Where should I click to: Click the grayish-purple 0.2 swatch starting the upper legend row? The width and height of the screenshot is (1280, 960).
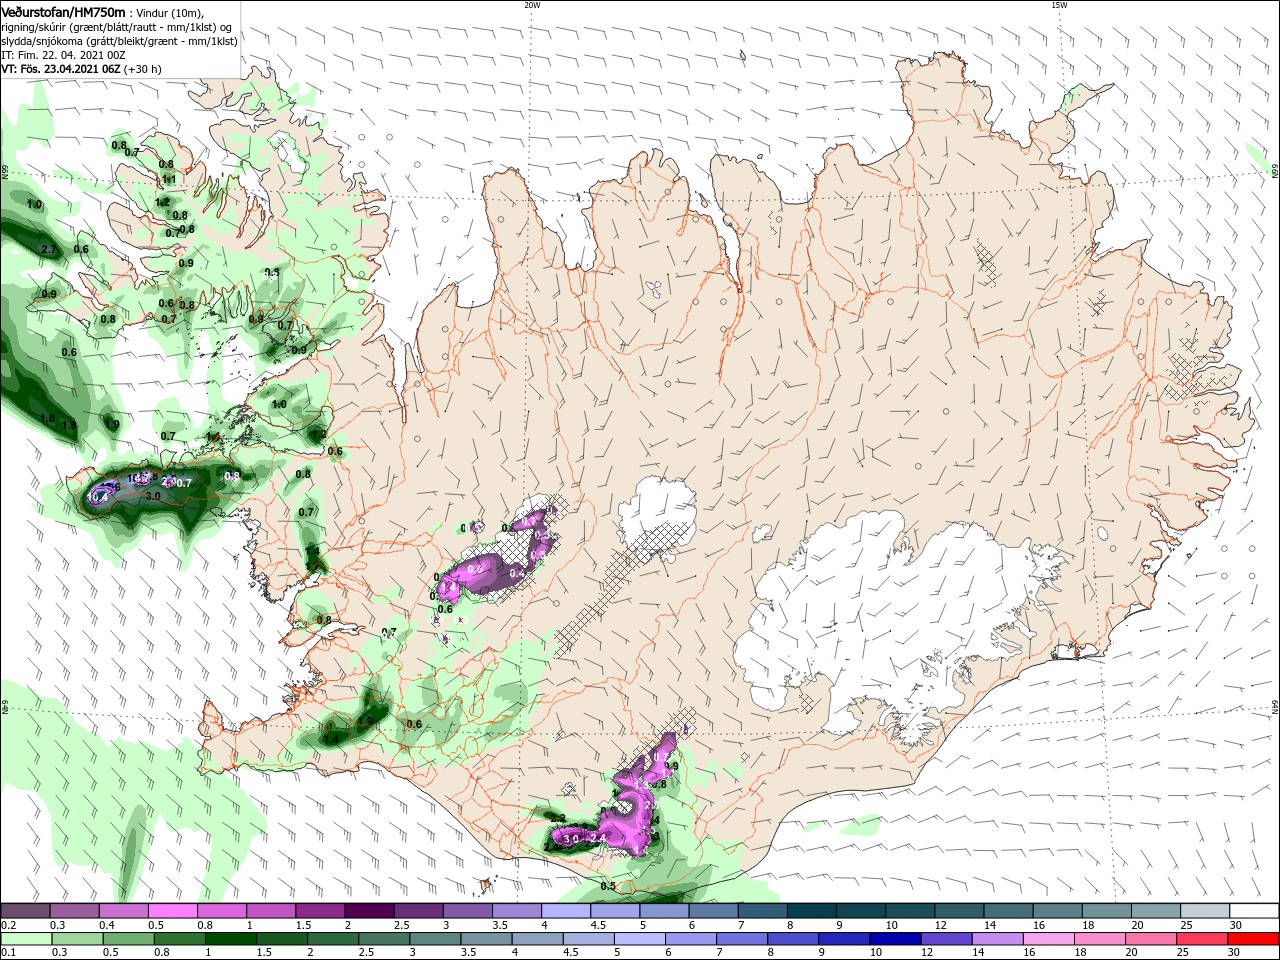tap(25, 912)
